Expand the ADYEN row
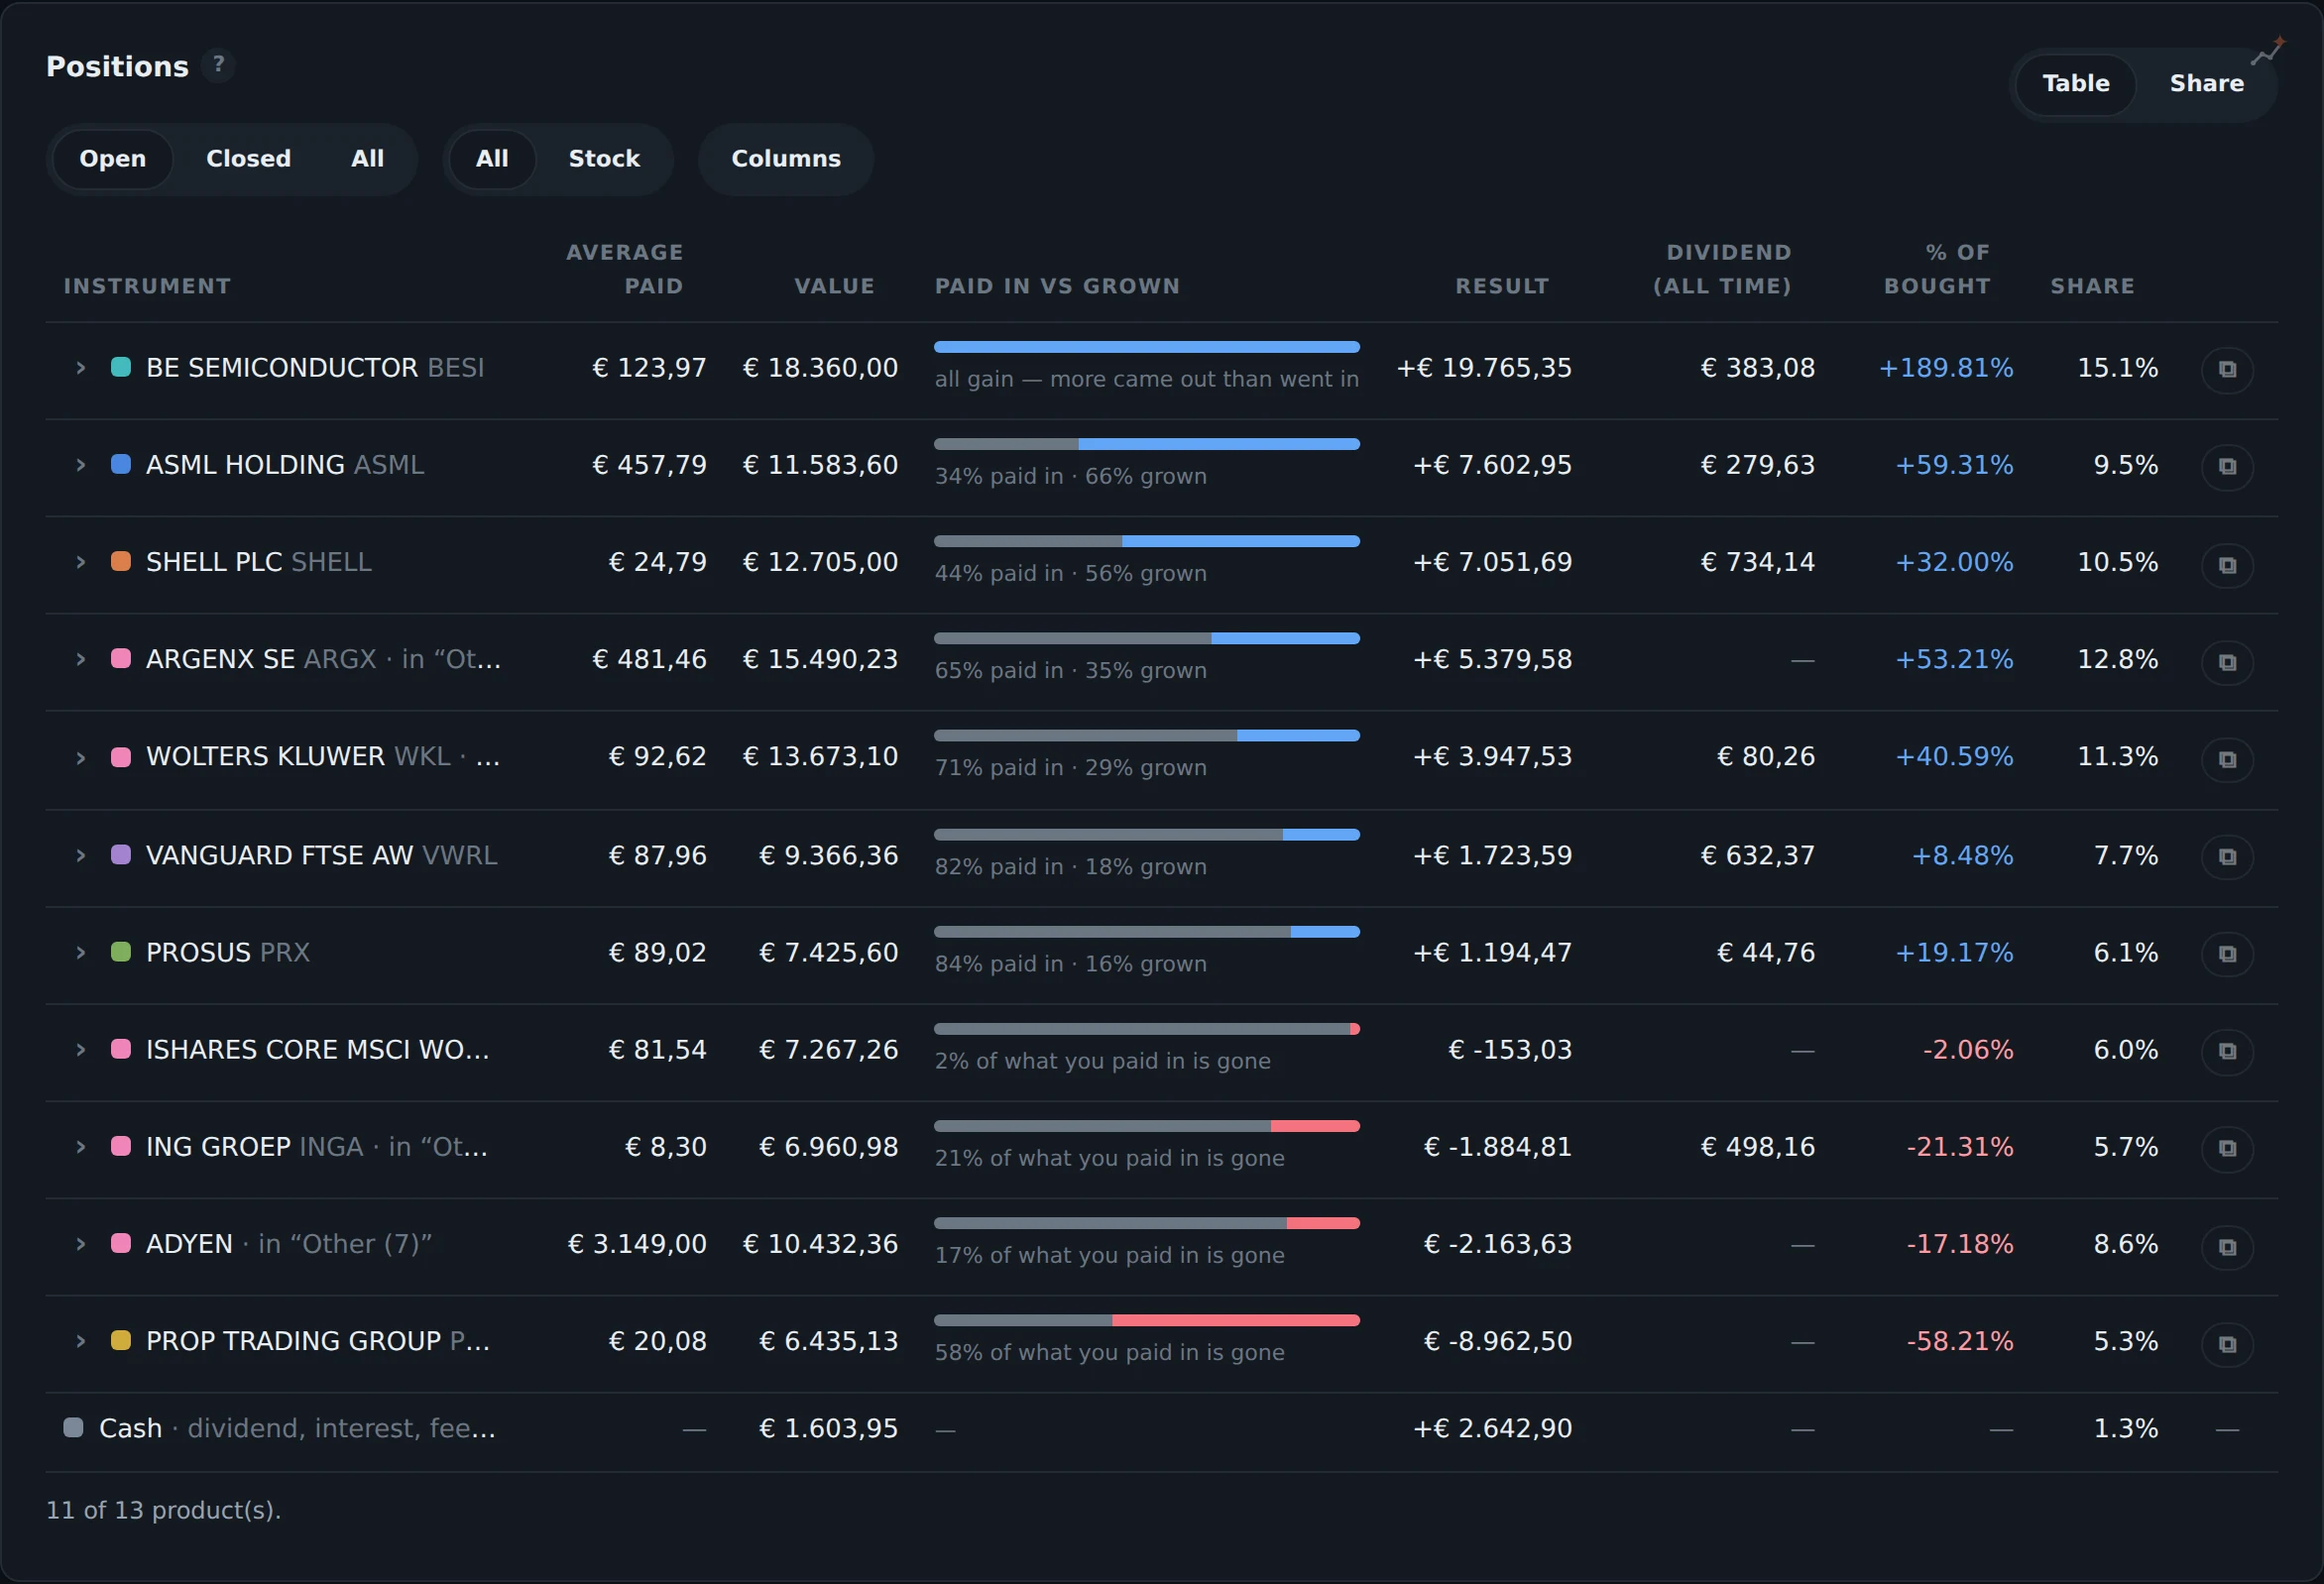 point(81,1244)
